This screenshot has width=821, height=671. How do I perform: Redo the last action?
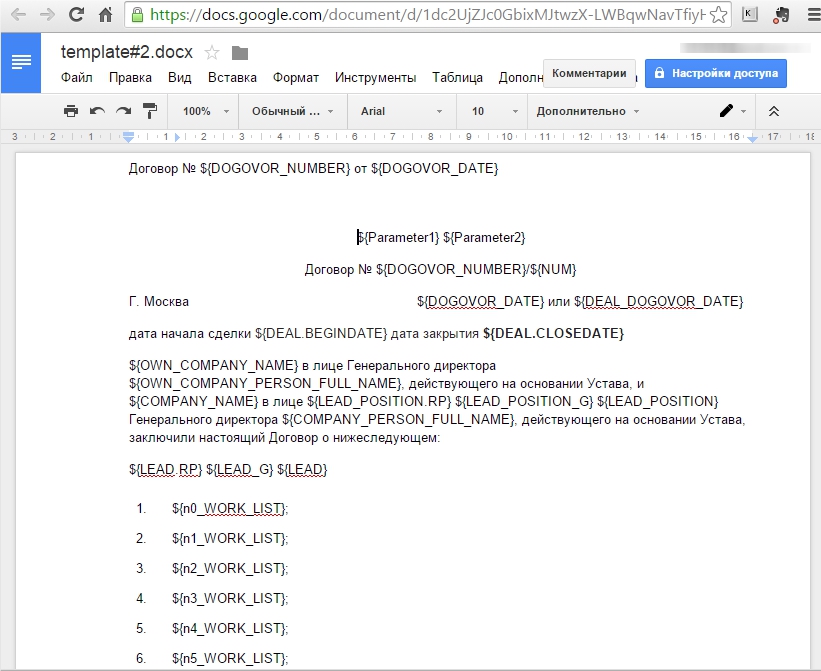click(123, 111)
